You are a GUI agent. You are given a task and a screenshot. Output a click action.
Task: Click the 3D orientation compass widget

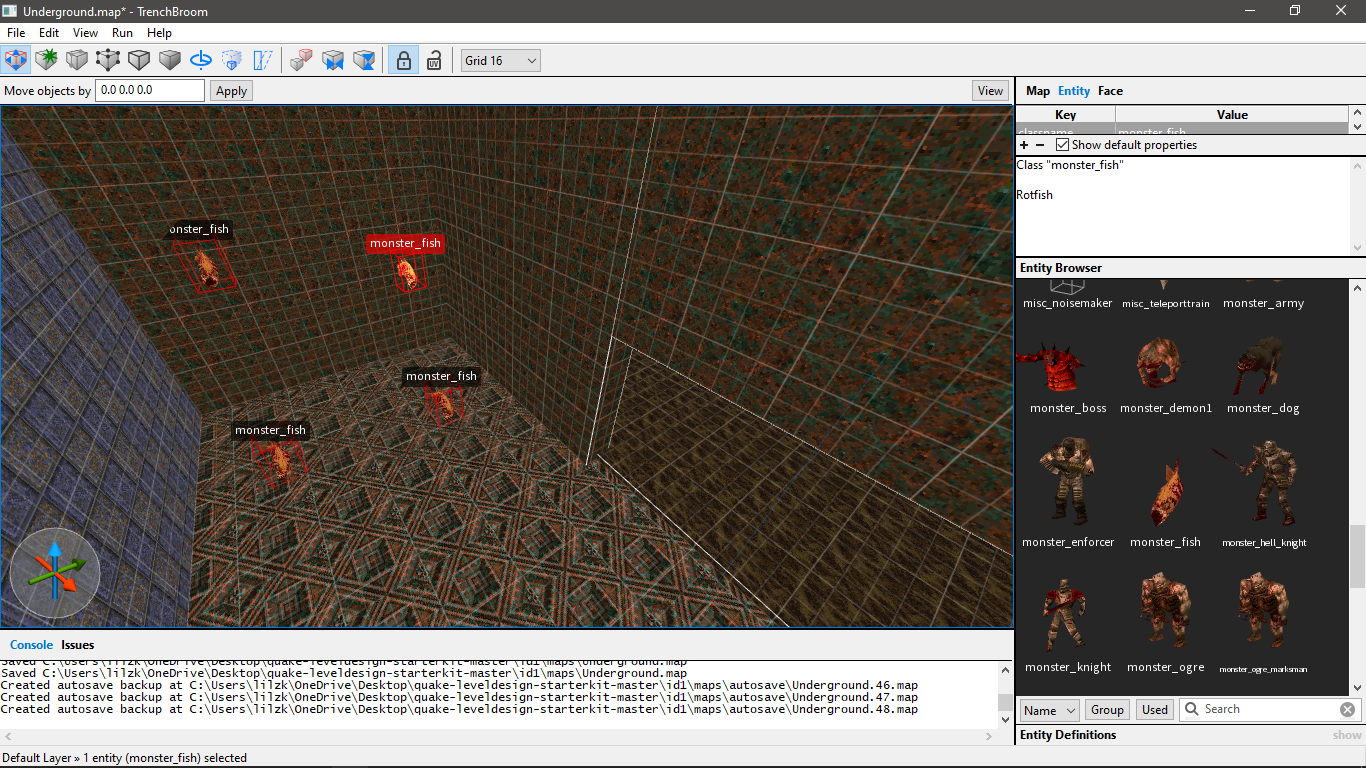(55, 573)
